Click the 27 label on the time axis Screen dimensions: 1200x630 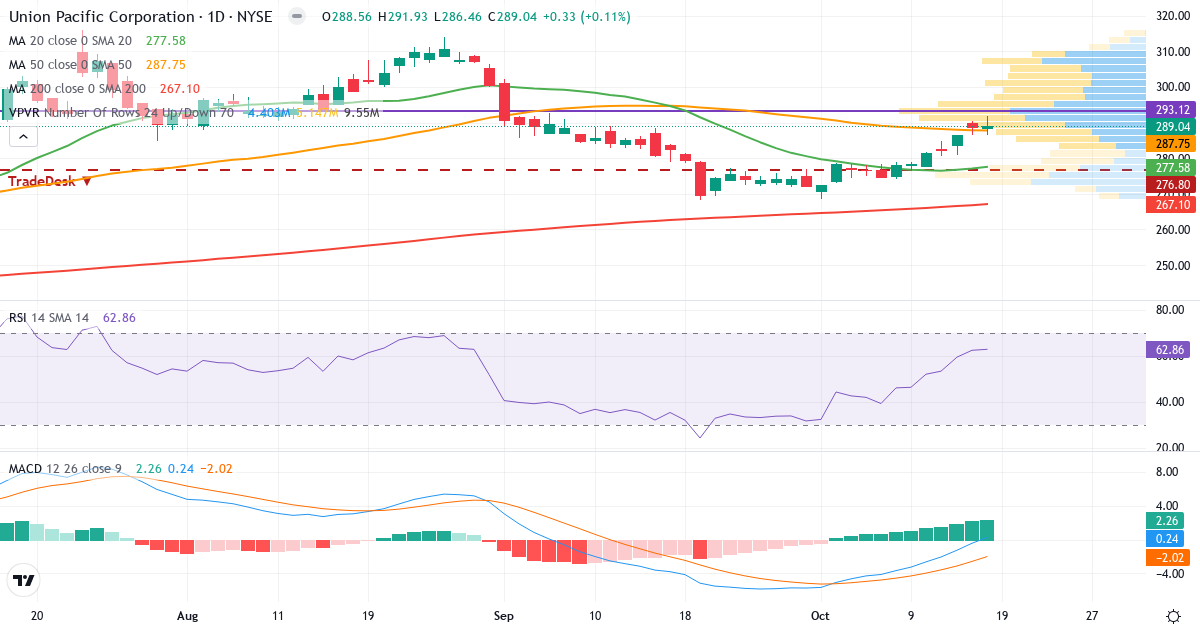pyautogui.click(x=1092, y=616)
